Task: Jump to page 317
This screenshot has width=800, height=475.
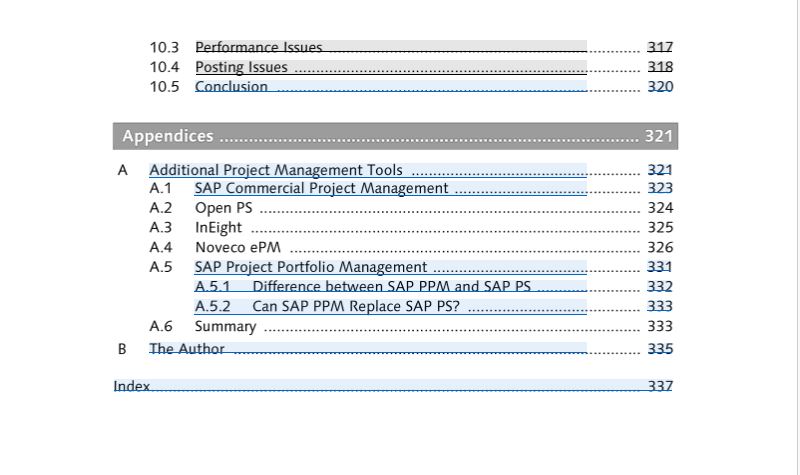Action: pos(660,47)
